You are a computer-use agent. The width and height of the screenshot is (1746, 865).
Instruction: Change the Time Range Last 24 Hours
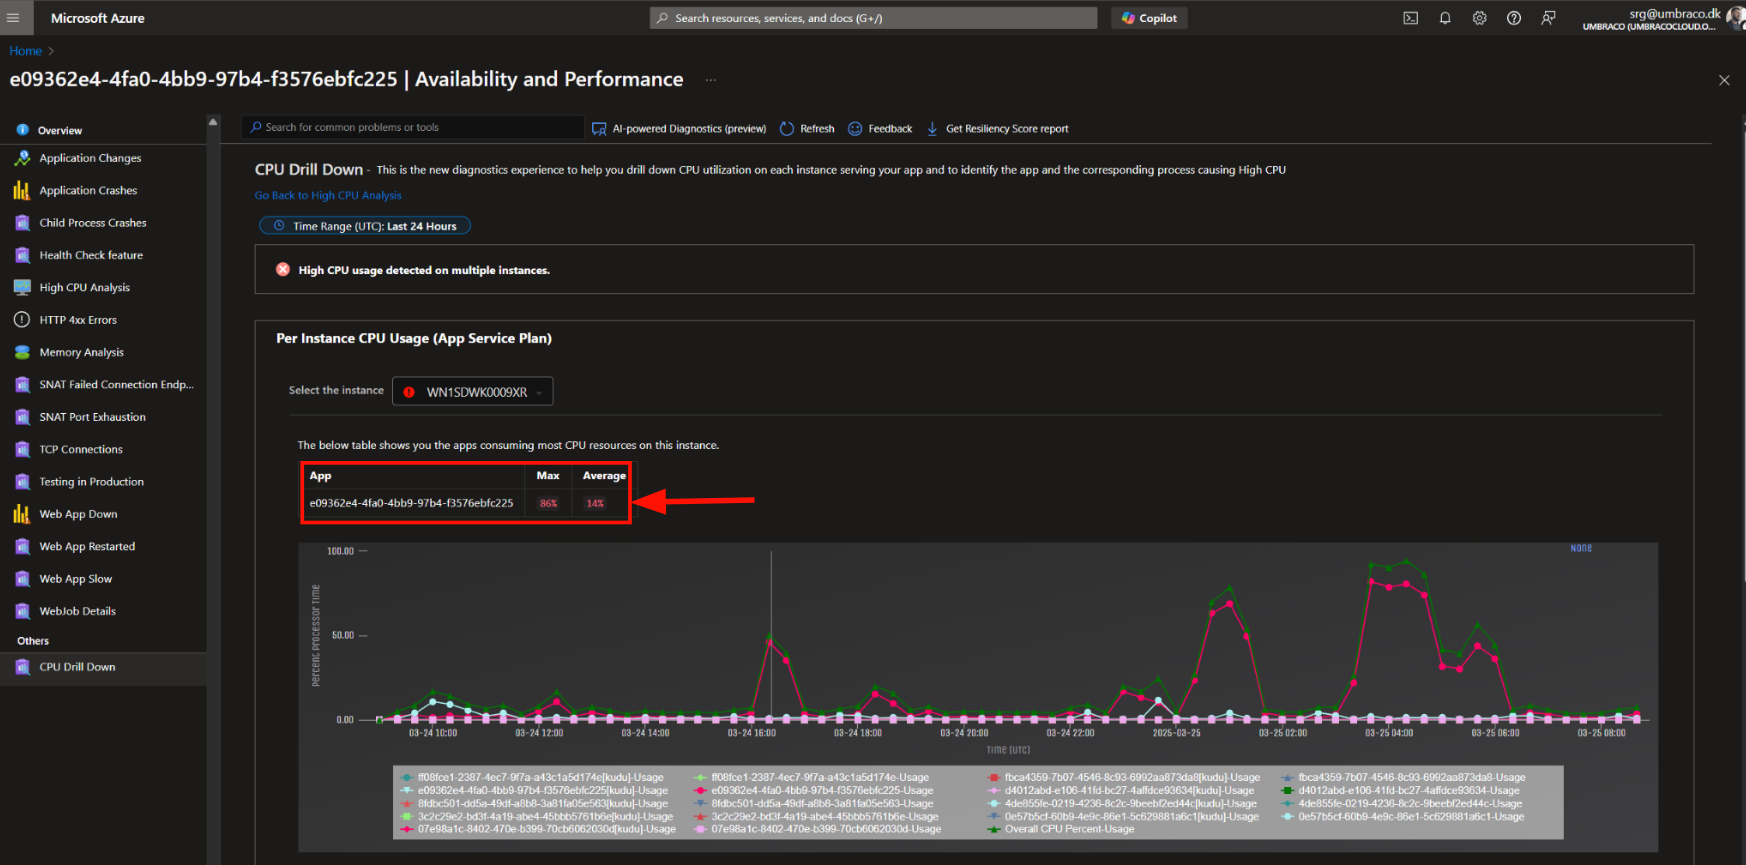(x=365, y=226)
